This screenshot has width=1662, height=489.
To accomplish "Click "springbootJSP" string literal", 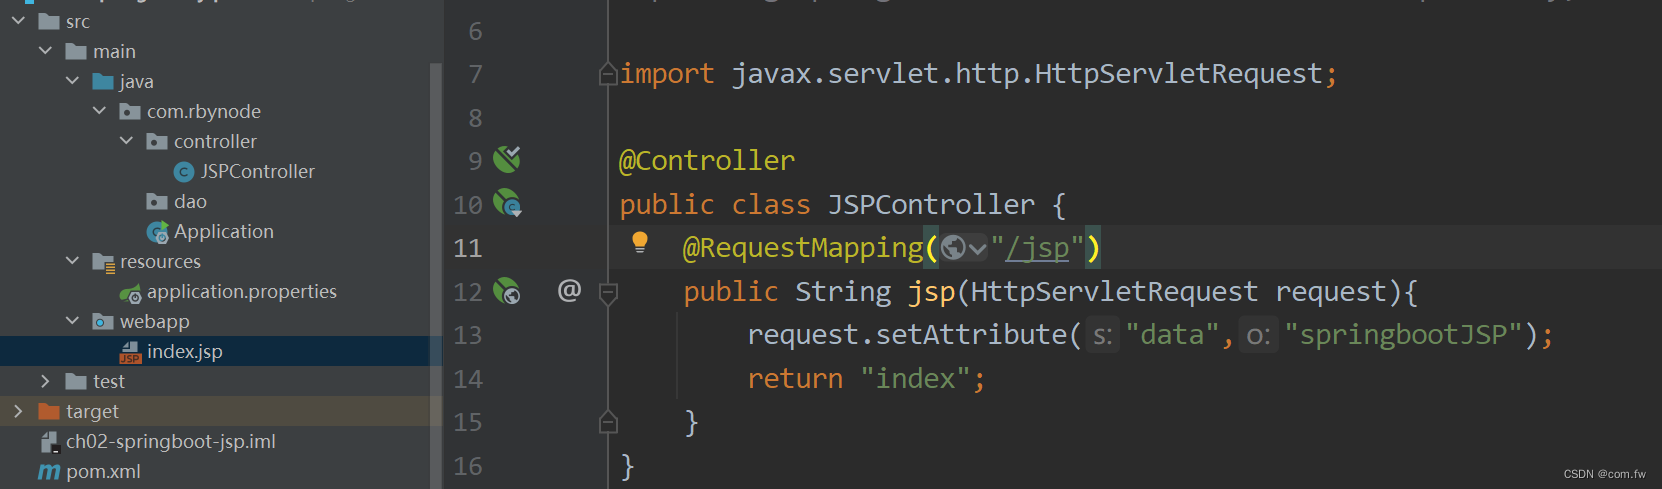I will (1404, 335).
